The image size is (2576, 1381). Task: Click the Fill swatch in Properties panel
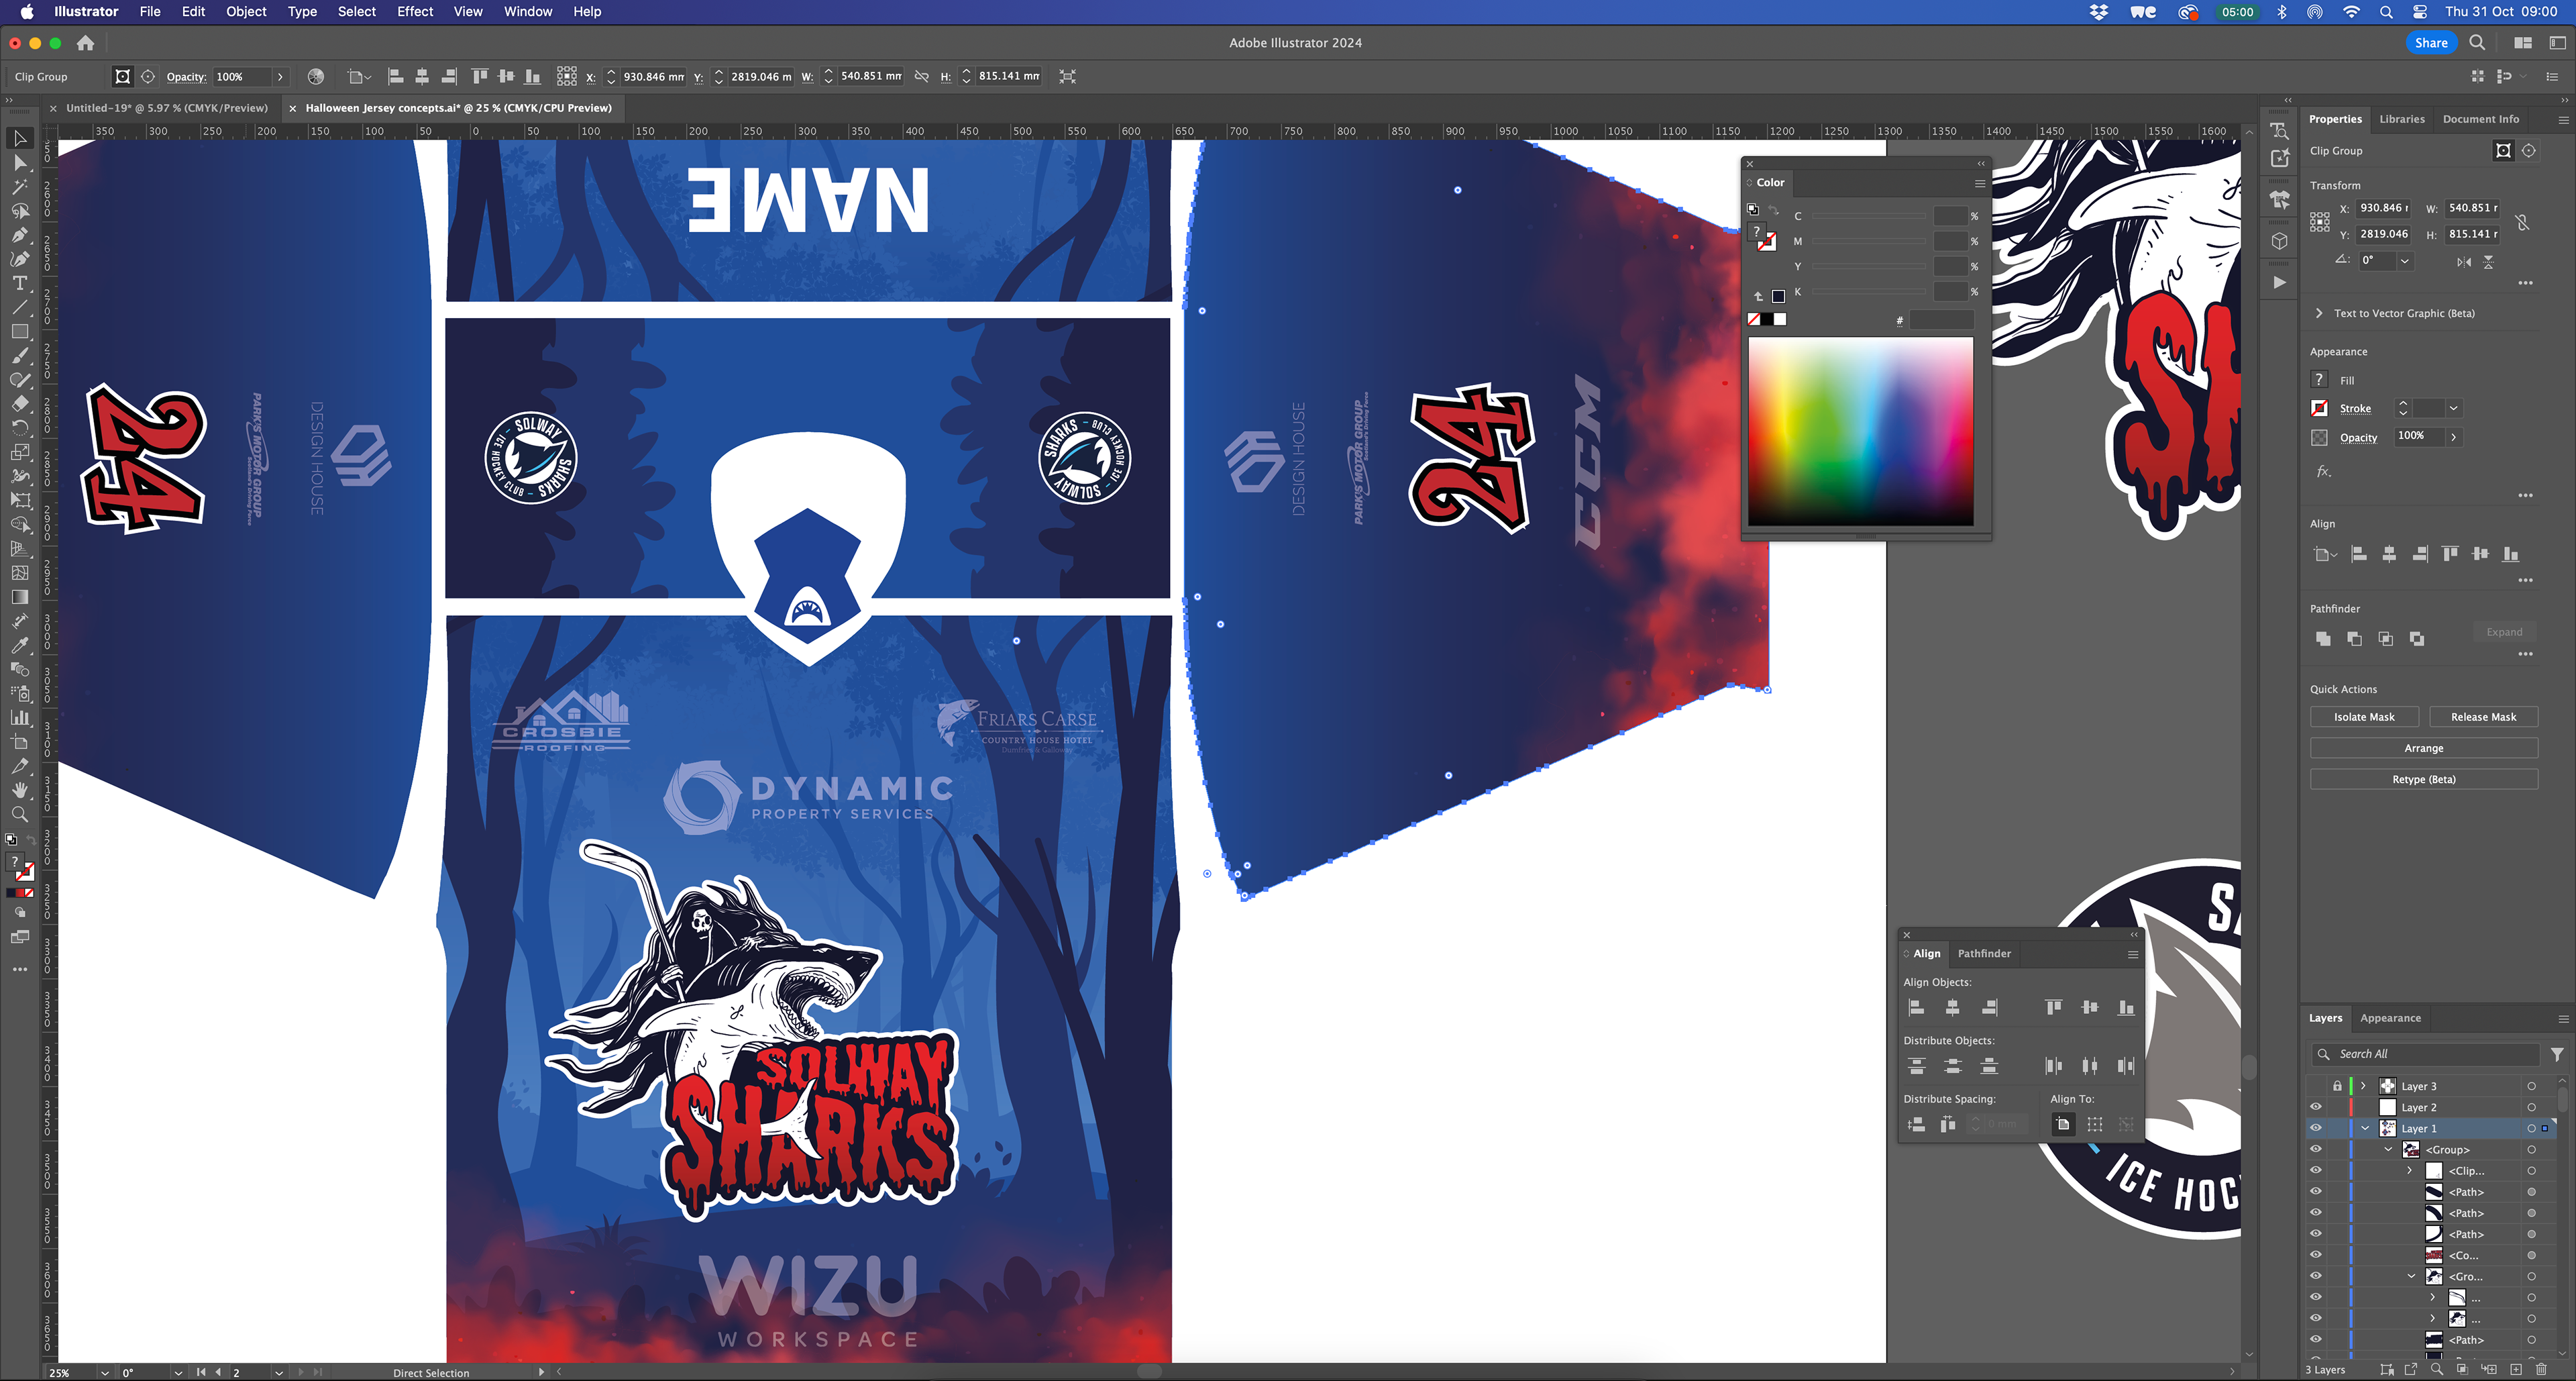2319,380
